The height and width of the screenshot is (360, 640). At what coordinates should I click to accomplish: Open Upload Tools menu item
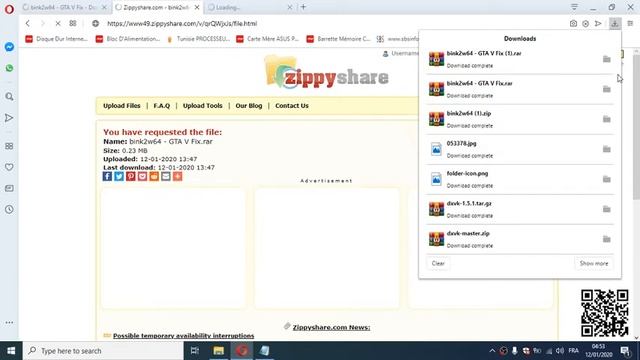pyautogui.click(x=202, y=106)
